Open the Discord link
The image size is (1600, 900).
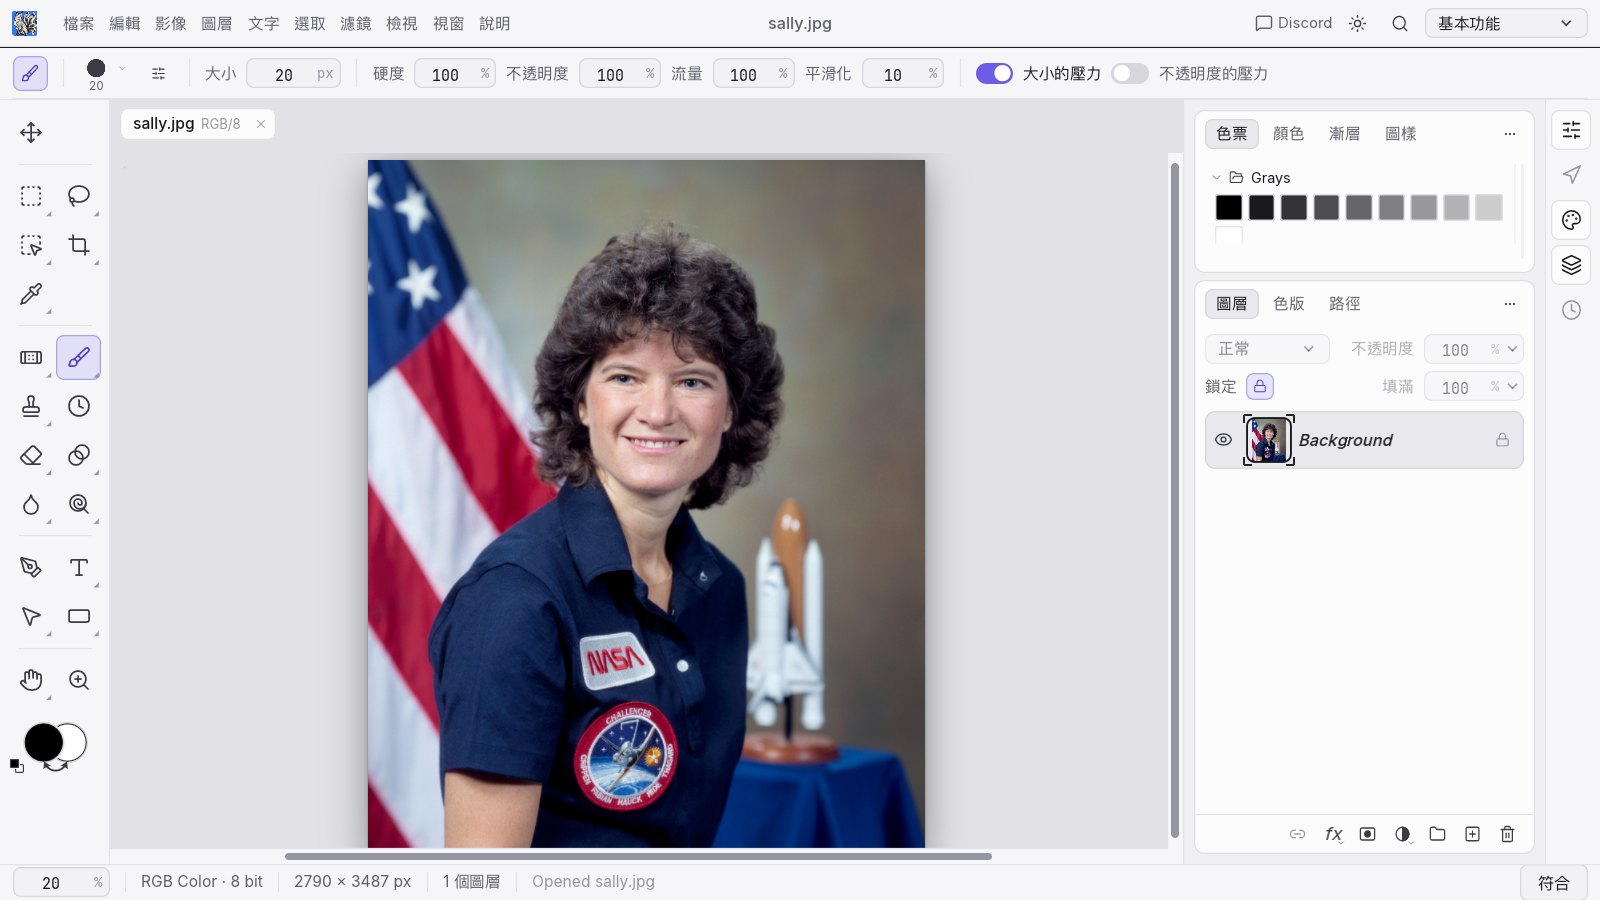1294,23
